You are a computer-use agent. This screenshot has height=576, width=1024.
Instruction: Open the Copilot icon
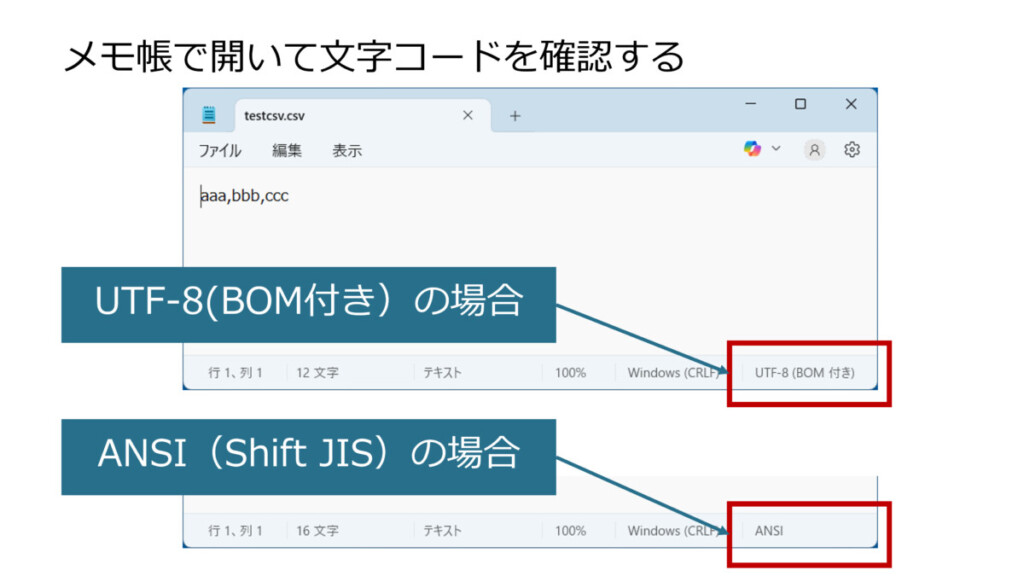pos(752,149)
